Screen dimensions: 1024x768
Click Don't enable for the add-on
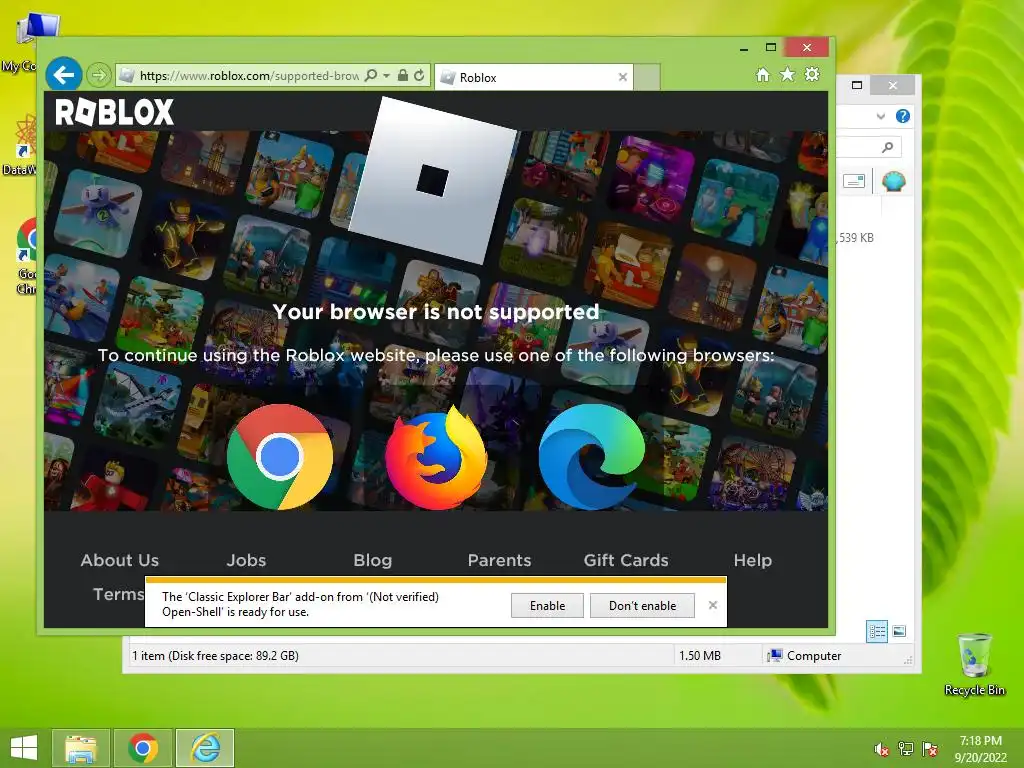click(x=642, y=605)
